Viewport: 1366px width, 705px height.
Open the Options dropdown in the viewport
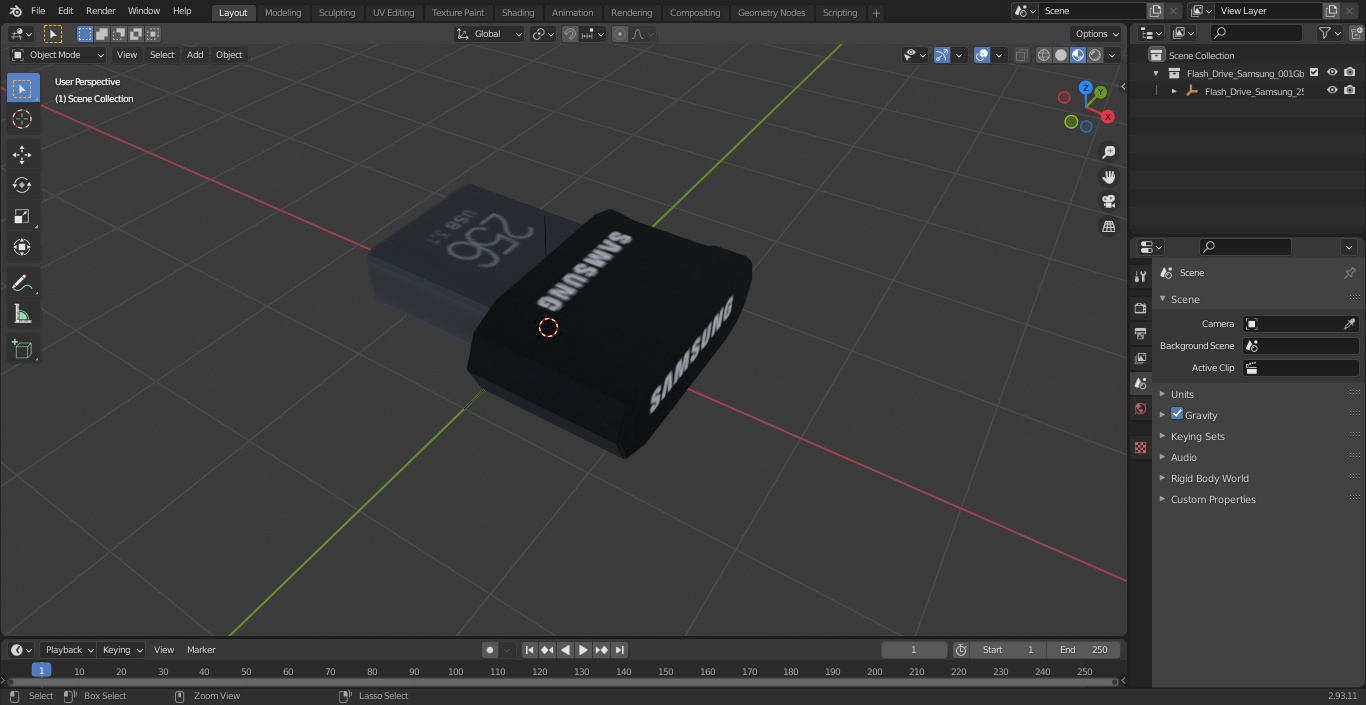pos(1097,34)
